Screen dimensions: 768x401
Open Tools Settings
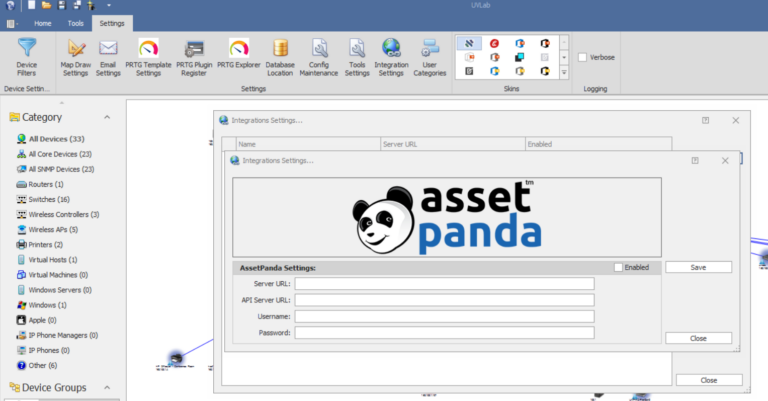tap(357, 57)
